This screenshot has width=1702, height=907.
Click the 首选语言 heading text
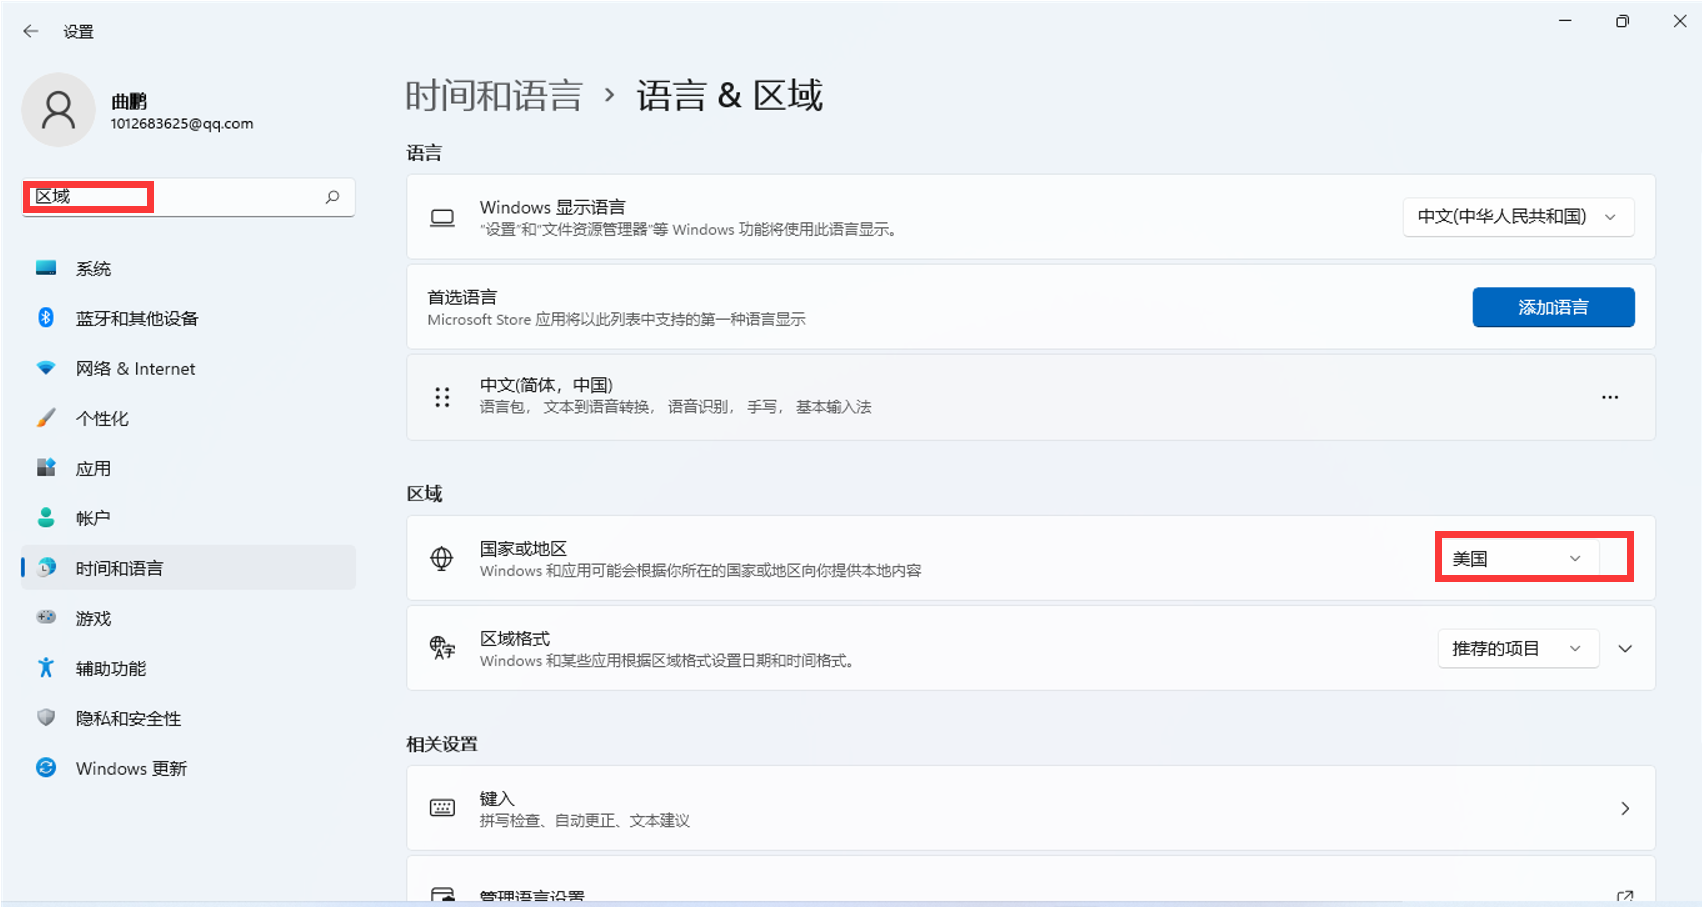pos(462,297)
